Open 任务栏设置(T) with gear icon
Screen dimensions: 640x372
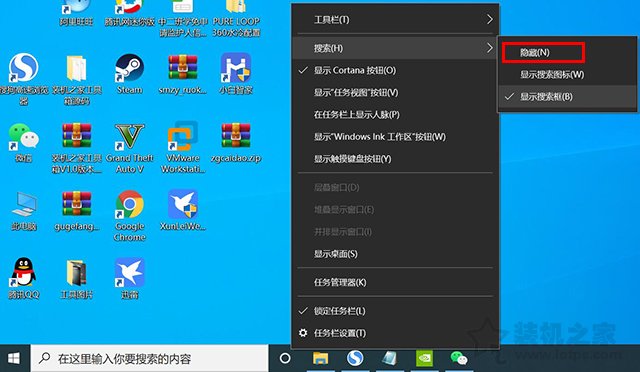[395, 333]
